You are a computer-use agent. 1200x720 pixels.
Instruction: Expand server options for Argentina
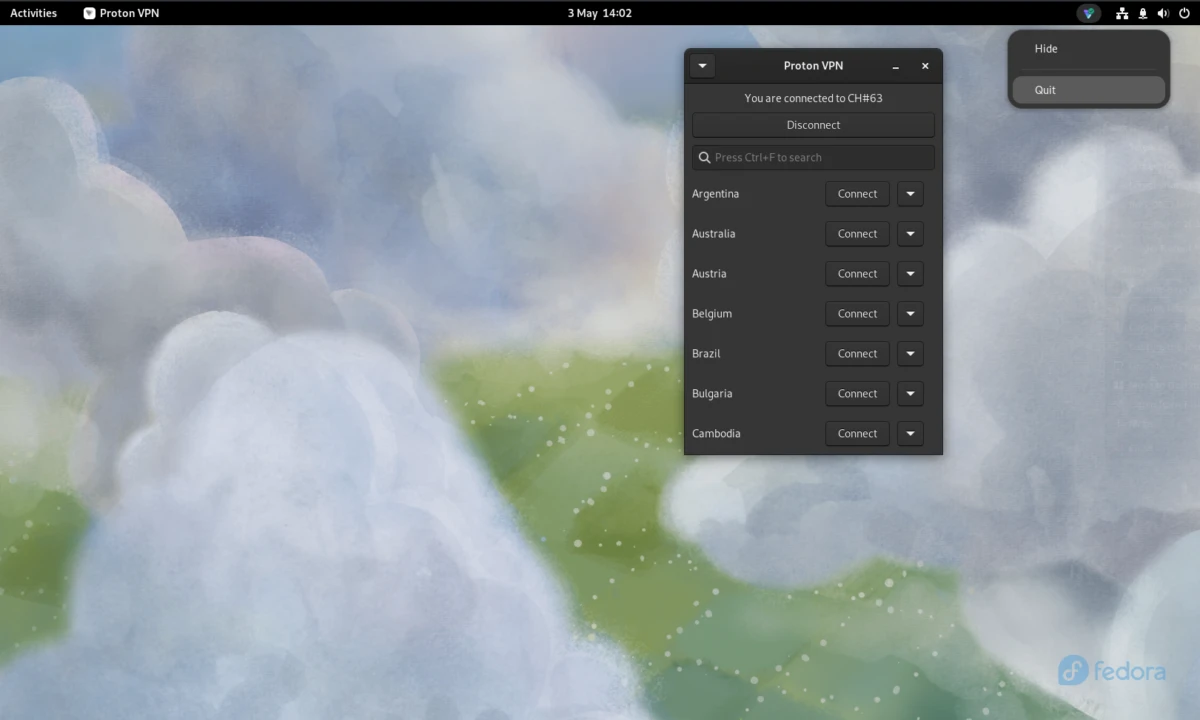click(910, 193)
